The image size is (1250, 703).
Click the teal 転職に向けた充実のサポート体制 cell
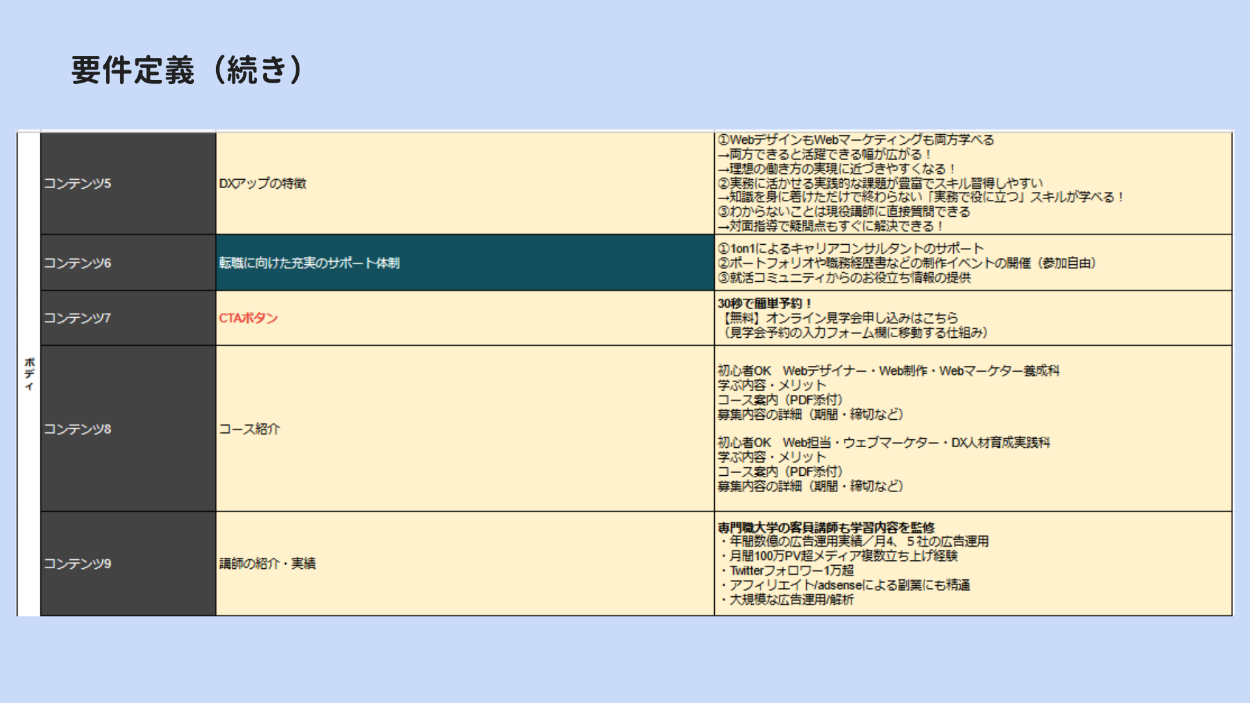[464, 263]
